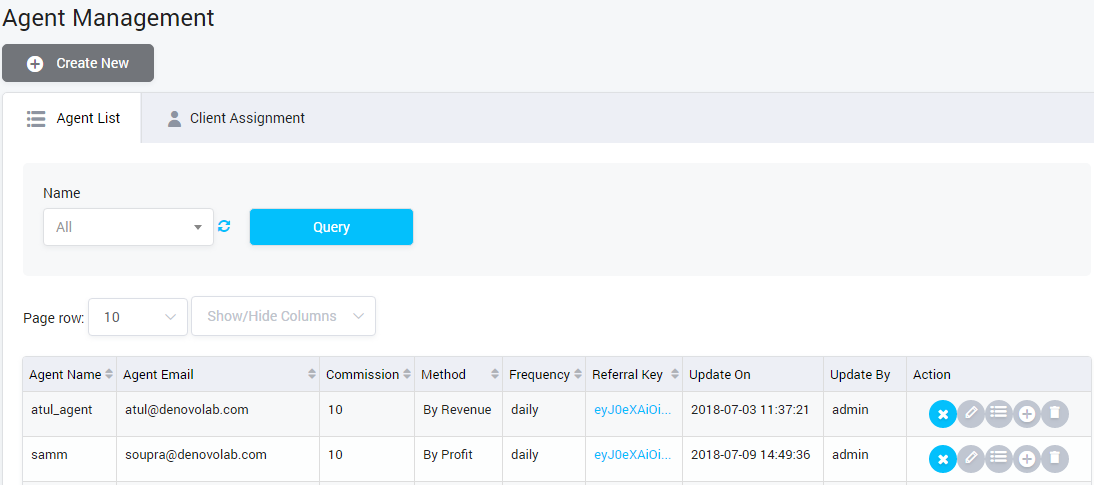Sort the table by Commission column
The width and height of the screenshot is (1094, 485).
[366, 375]
